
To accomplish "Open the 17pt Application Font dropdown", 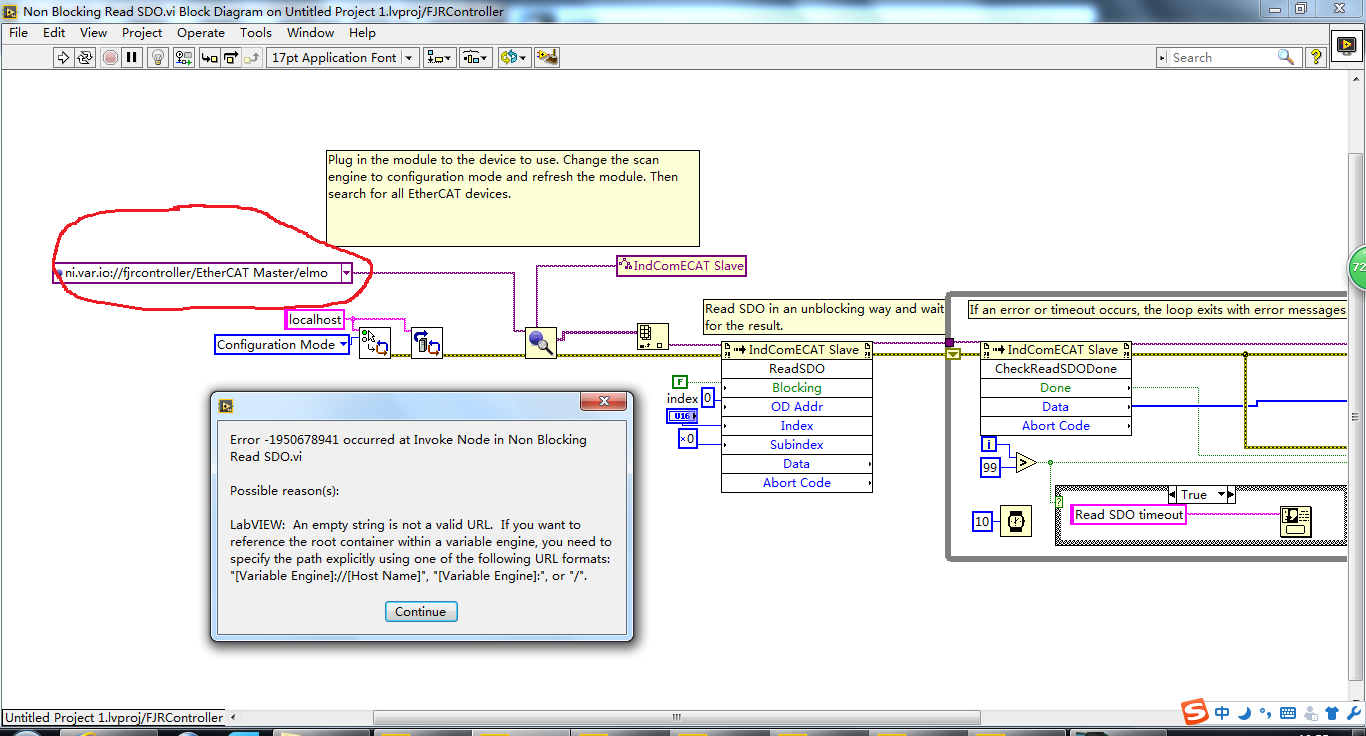I will [343, 58].
